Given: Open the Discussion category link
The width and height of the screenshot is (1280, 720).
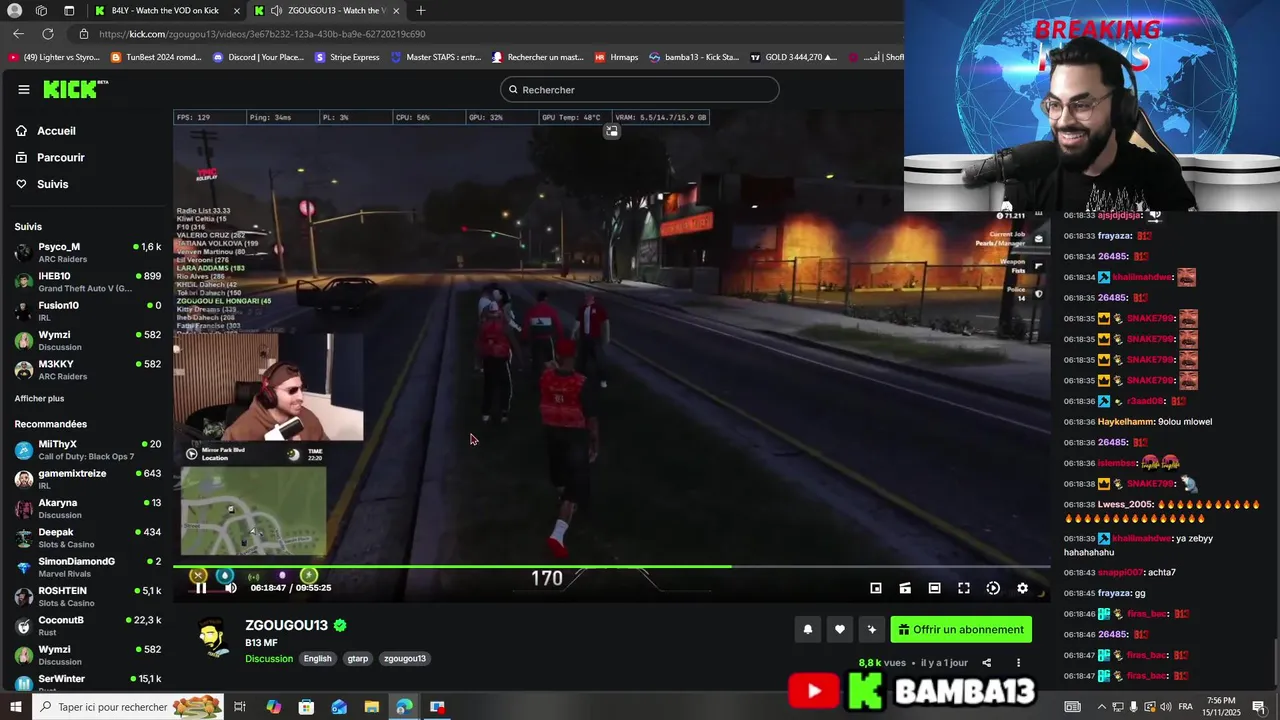Looking at the screenshot, I should (x=269, y=658).
